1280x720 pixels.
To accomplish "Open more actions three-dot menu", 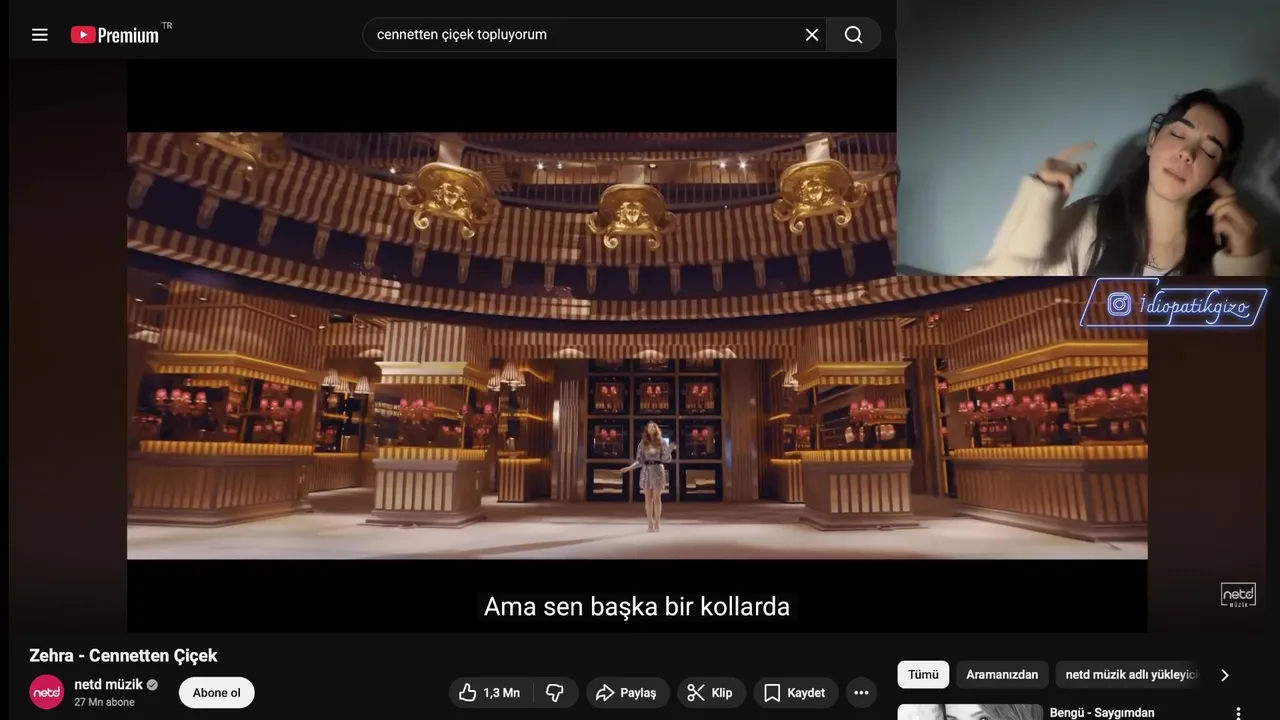I will 861,693.
